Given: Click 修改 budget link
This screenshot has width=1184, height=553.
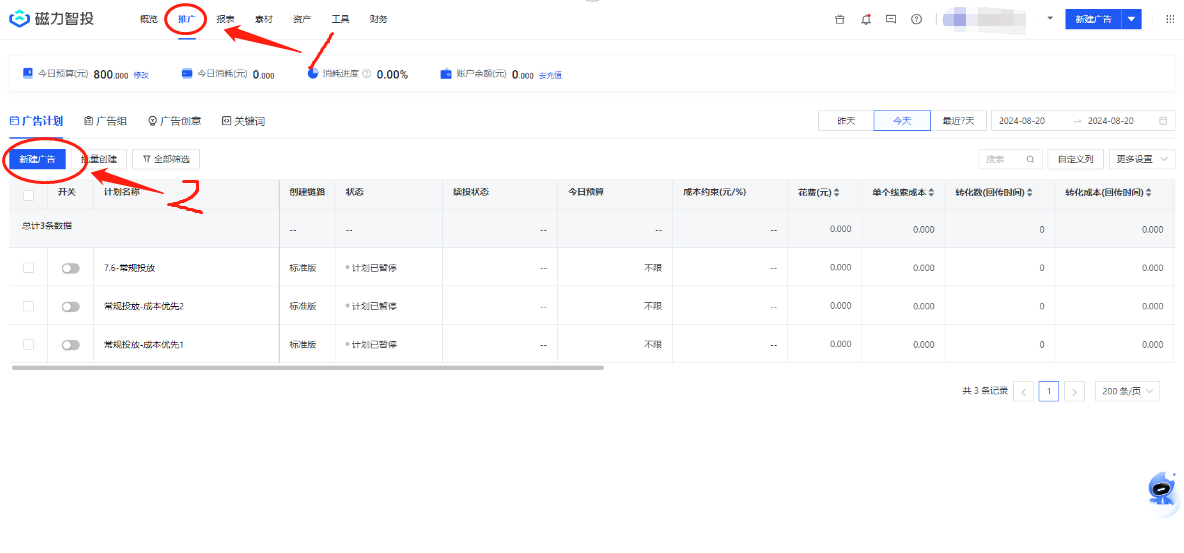Looking at the screenshot, I should [141, 75].
